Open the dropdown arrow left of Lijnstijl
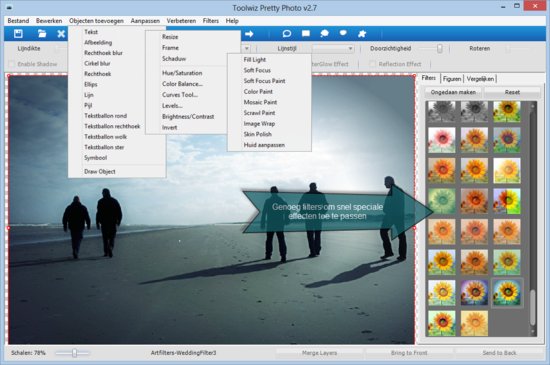The image size is (550, 365). point(247,48)
